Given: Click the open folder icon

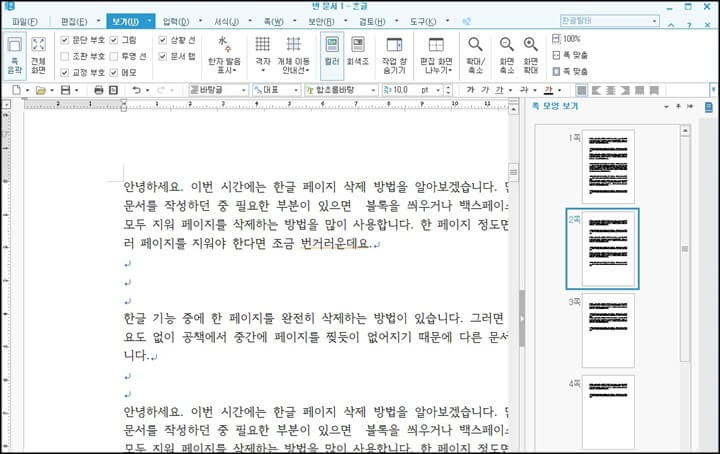Looking at the screenshot, I should pos(41,90).
